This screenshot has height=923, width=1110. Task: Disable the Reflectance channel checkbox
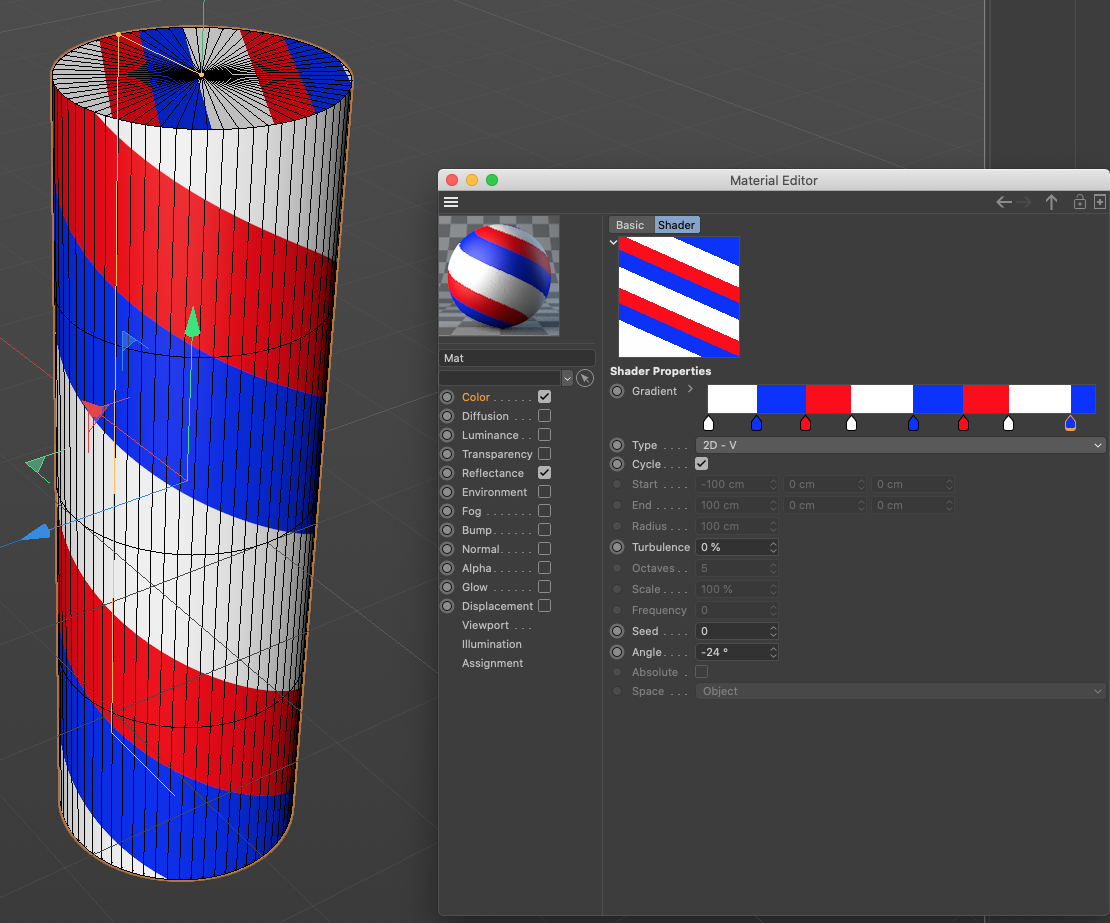[x=544, y=473]
